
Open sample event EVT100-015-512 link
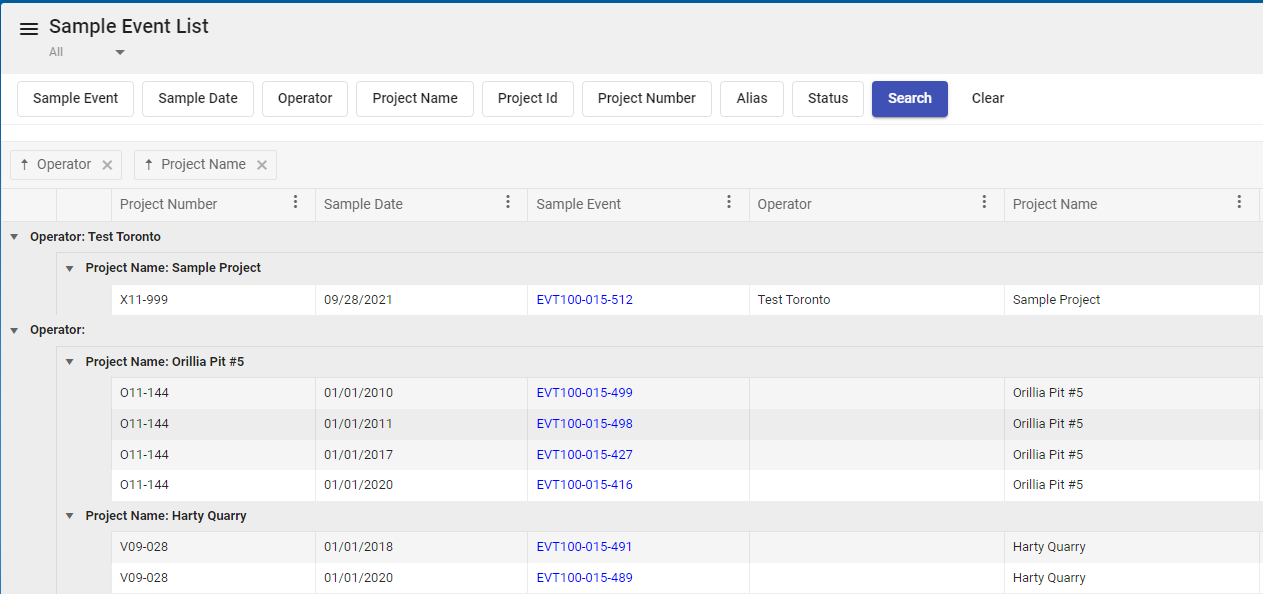584,300
